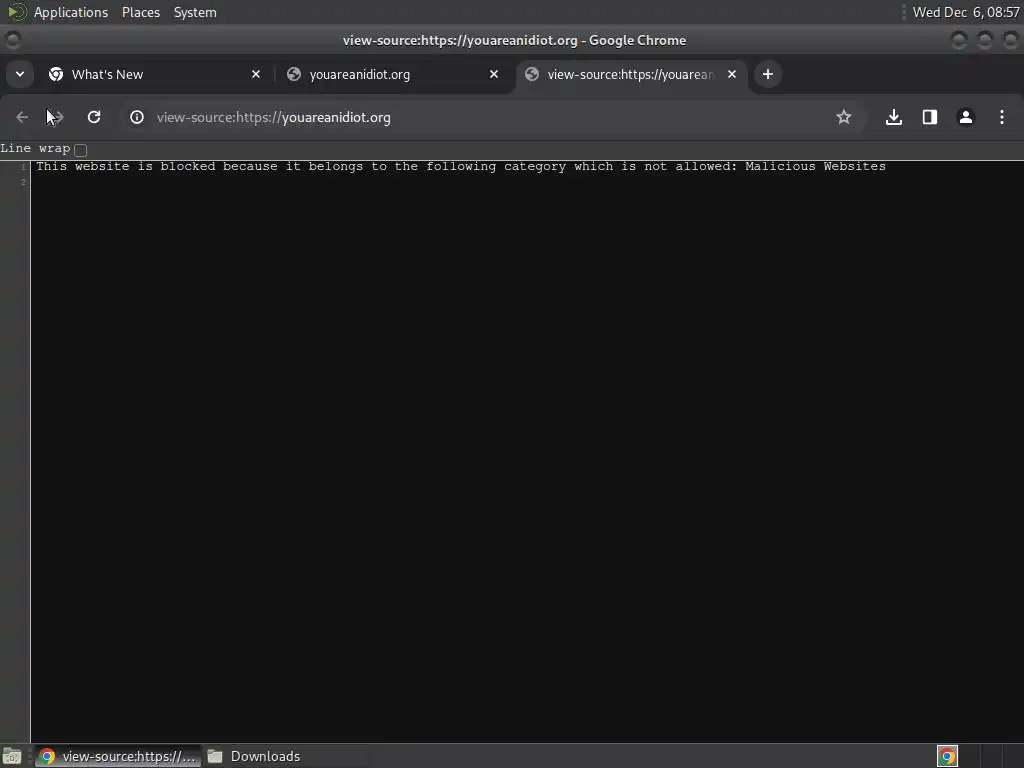The height and width of the screenshot is (768, 1024).
Task: Open the Places menu
Action: pyautogui.click(x=141, y=12)
